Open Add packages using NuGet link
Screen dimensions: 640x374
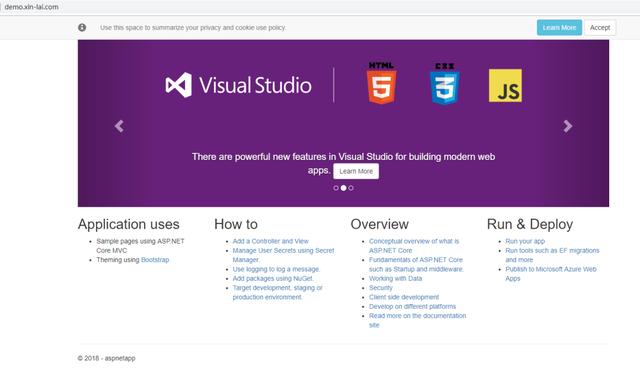coord(273,278)
